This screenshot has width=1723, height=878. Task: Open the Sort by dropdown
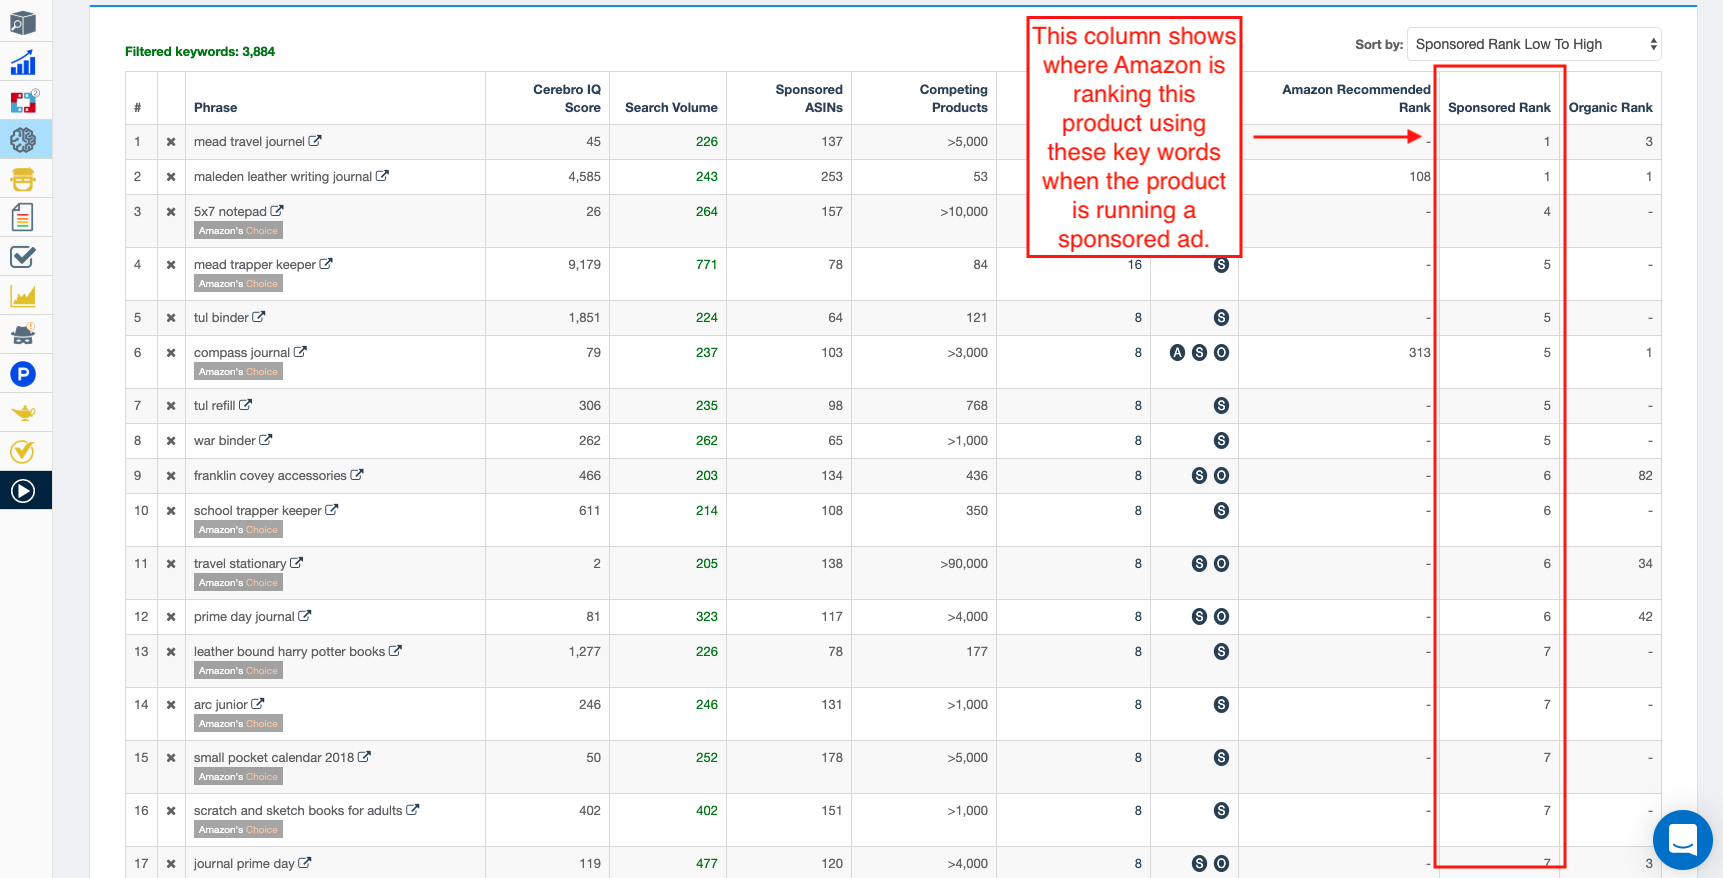1533,44
